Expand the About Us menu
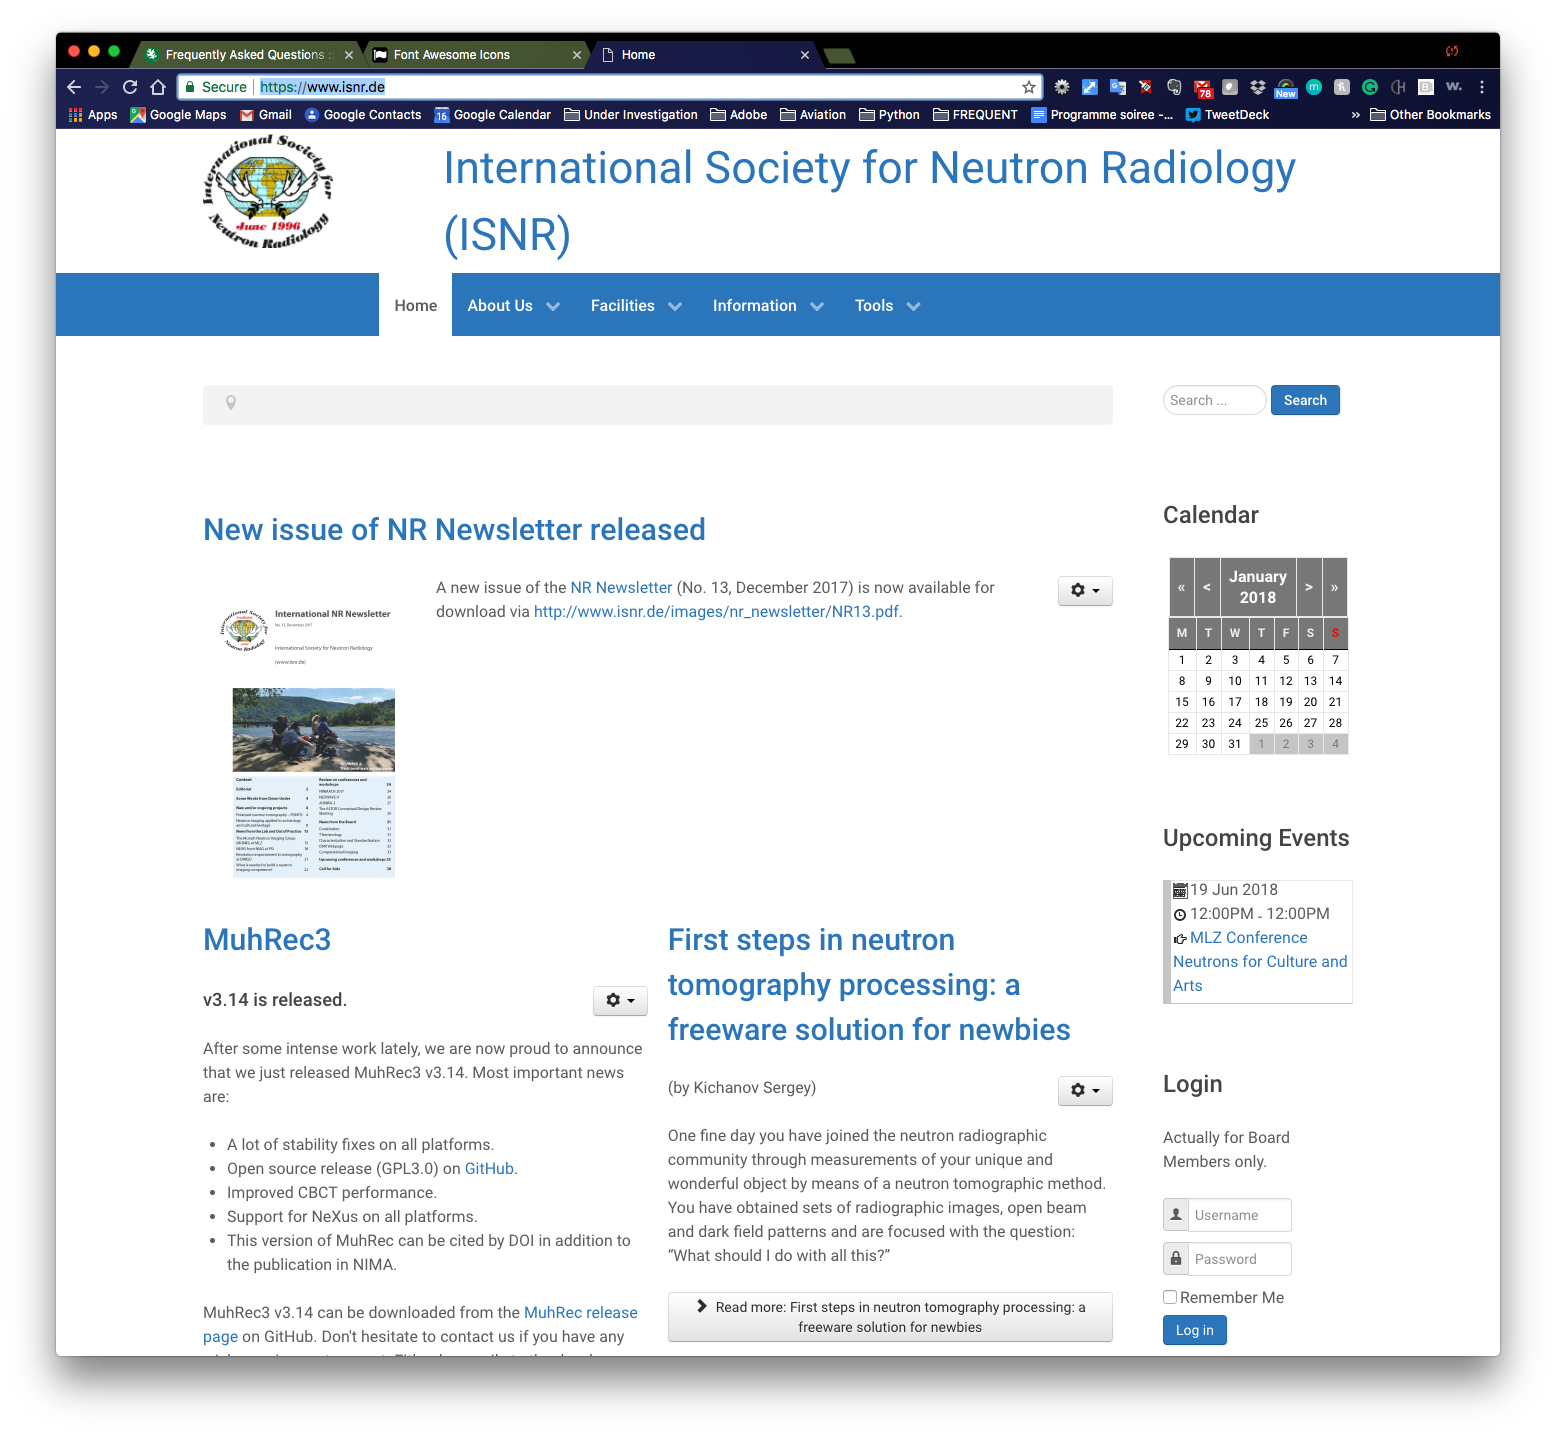1556x1436 pixels. [x=513, y=306]
